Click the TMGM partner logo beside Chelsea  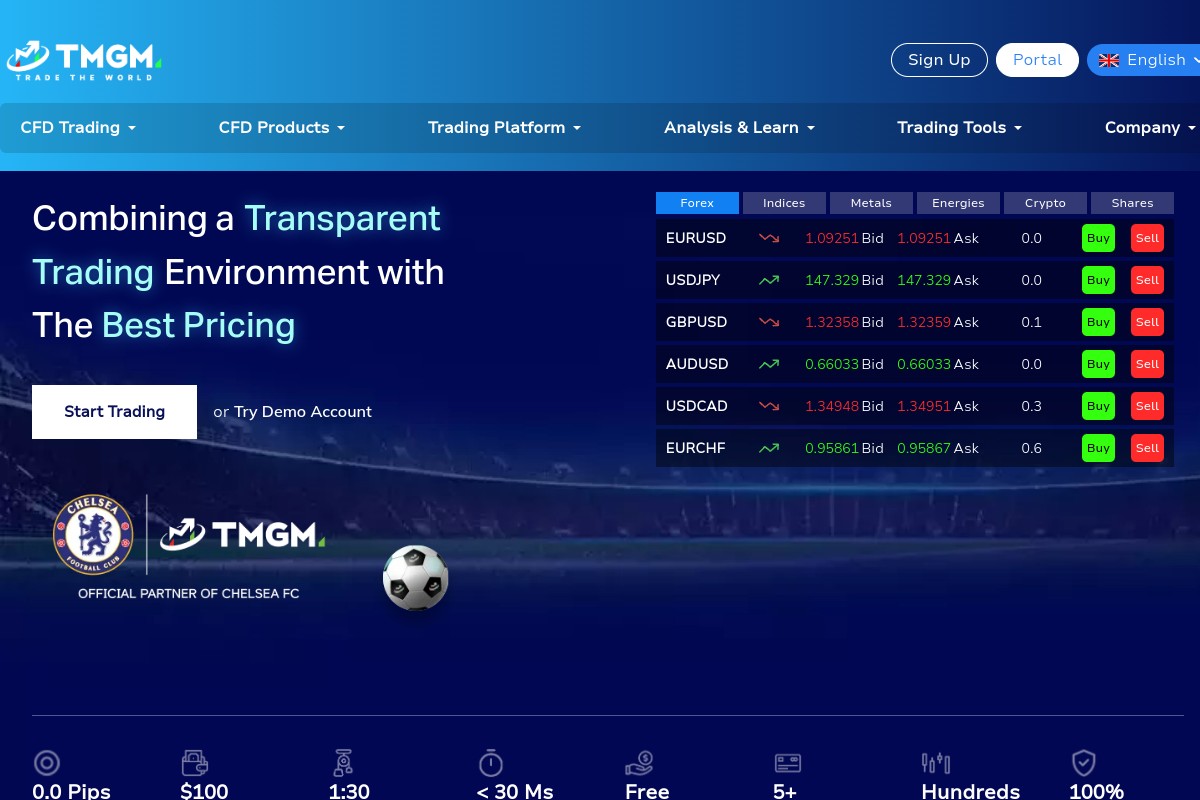243,534
